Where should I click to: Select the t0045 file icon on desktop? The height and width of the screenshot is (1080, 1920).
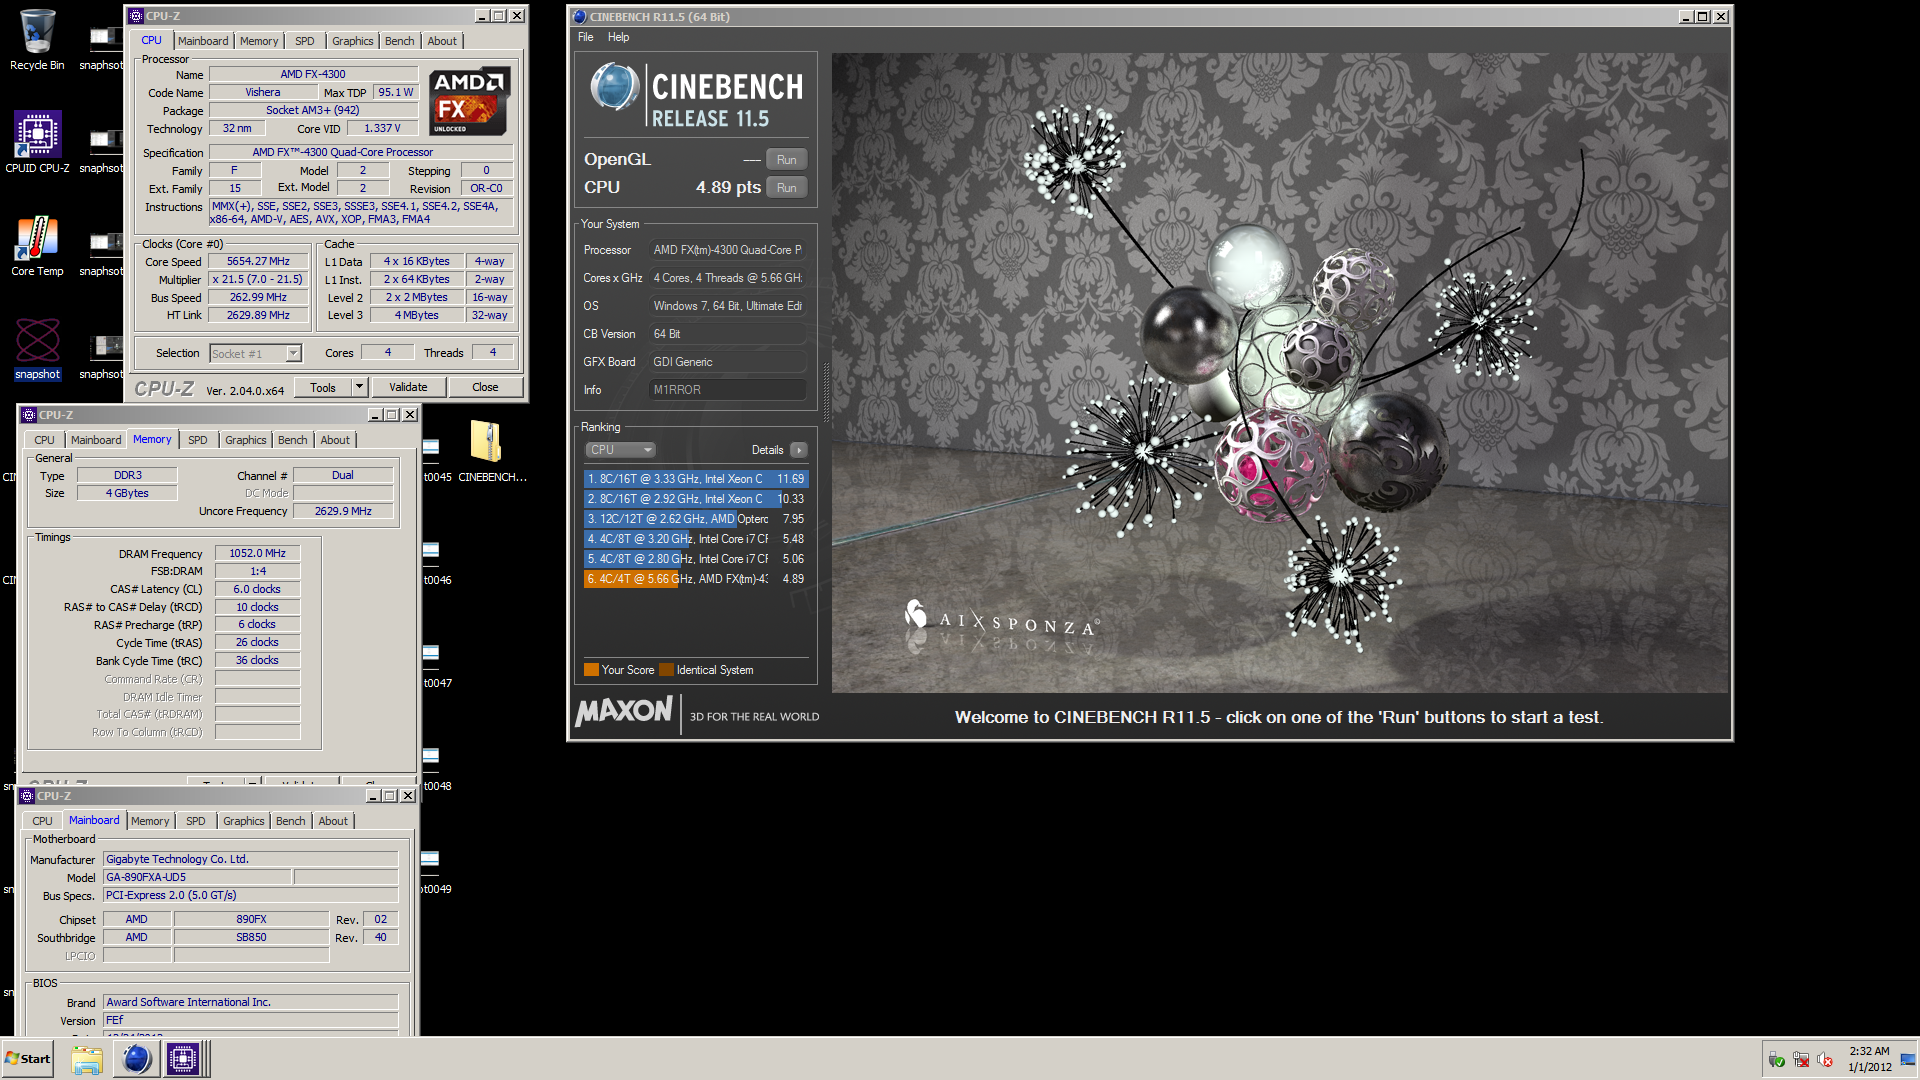coord(432,460)
